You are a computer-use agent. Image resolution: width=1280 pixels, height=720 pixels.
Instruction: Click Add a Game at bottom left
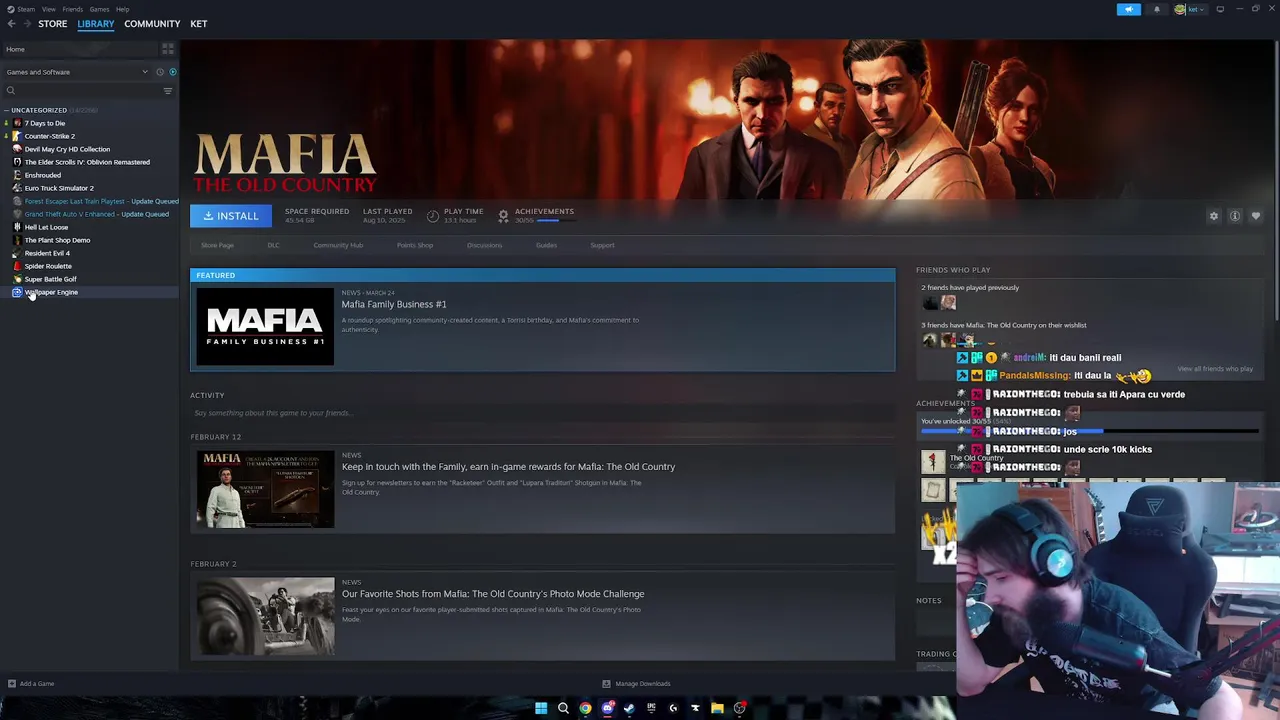pos(31,684)
